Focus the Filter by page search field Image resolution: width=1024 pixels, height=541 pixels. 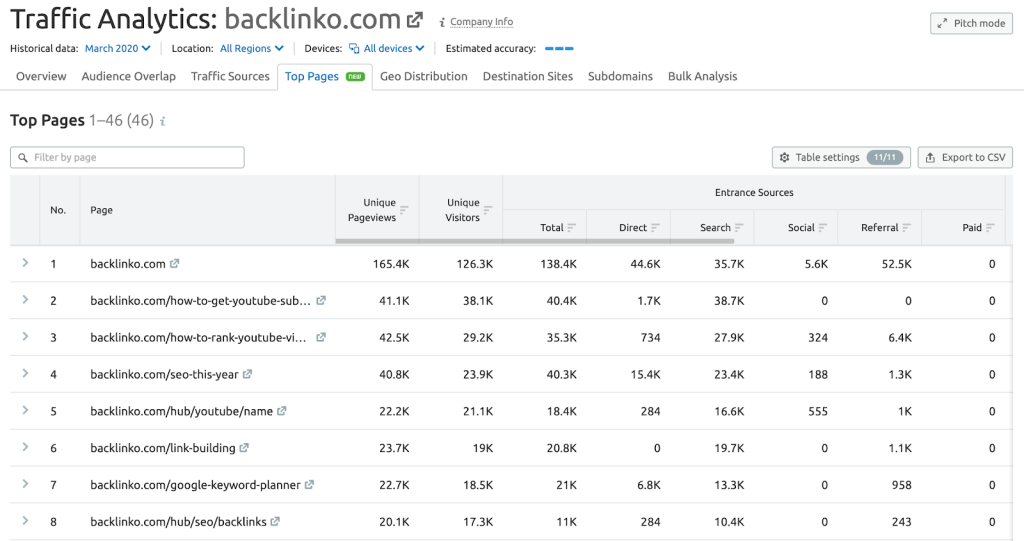[127, 157]
